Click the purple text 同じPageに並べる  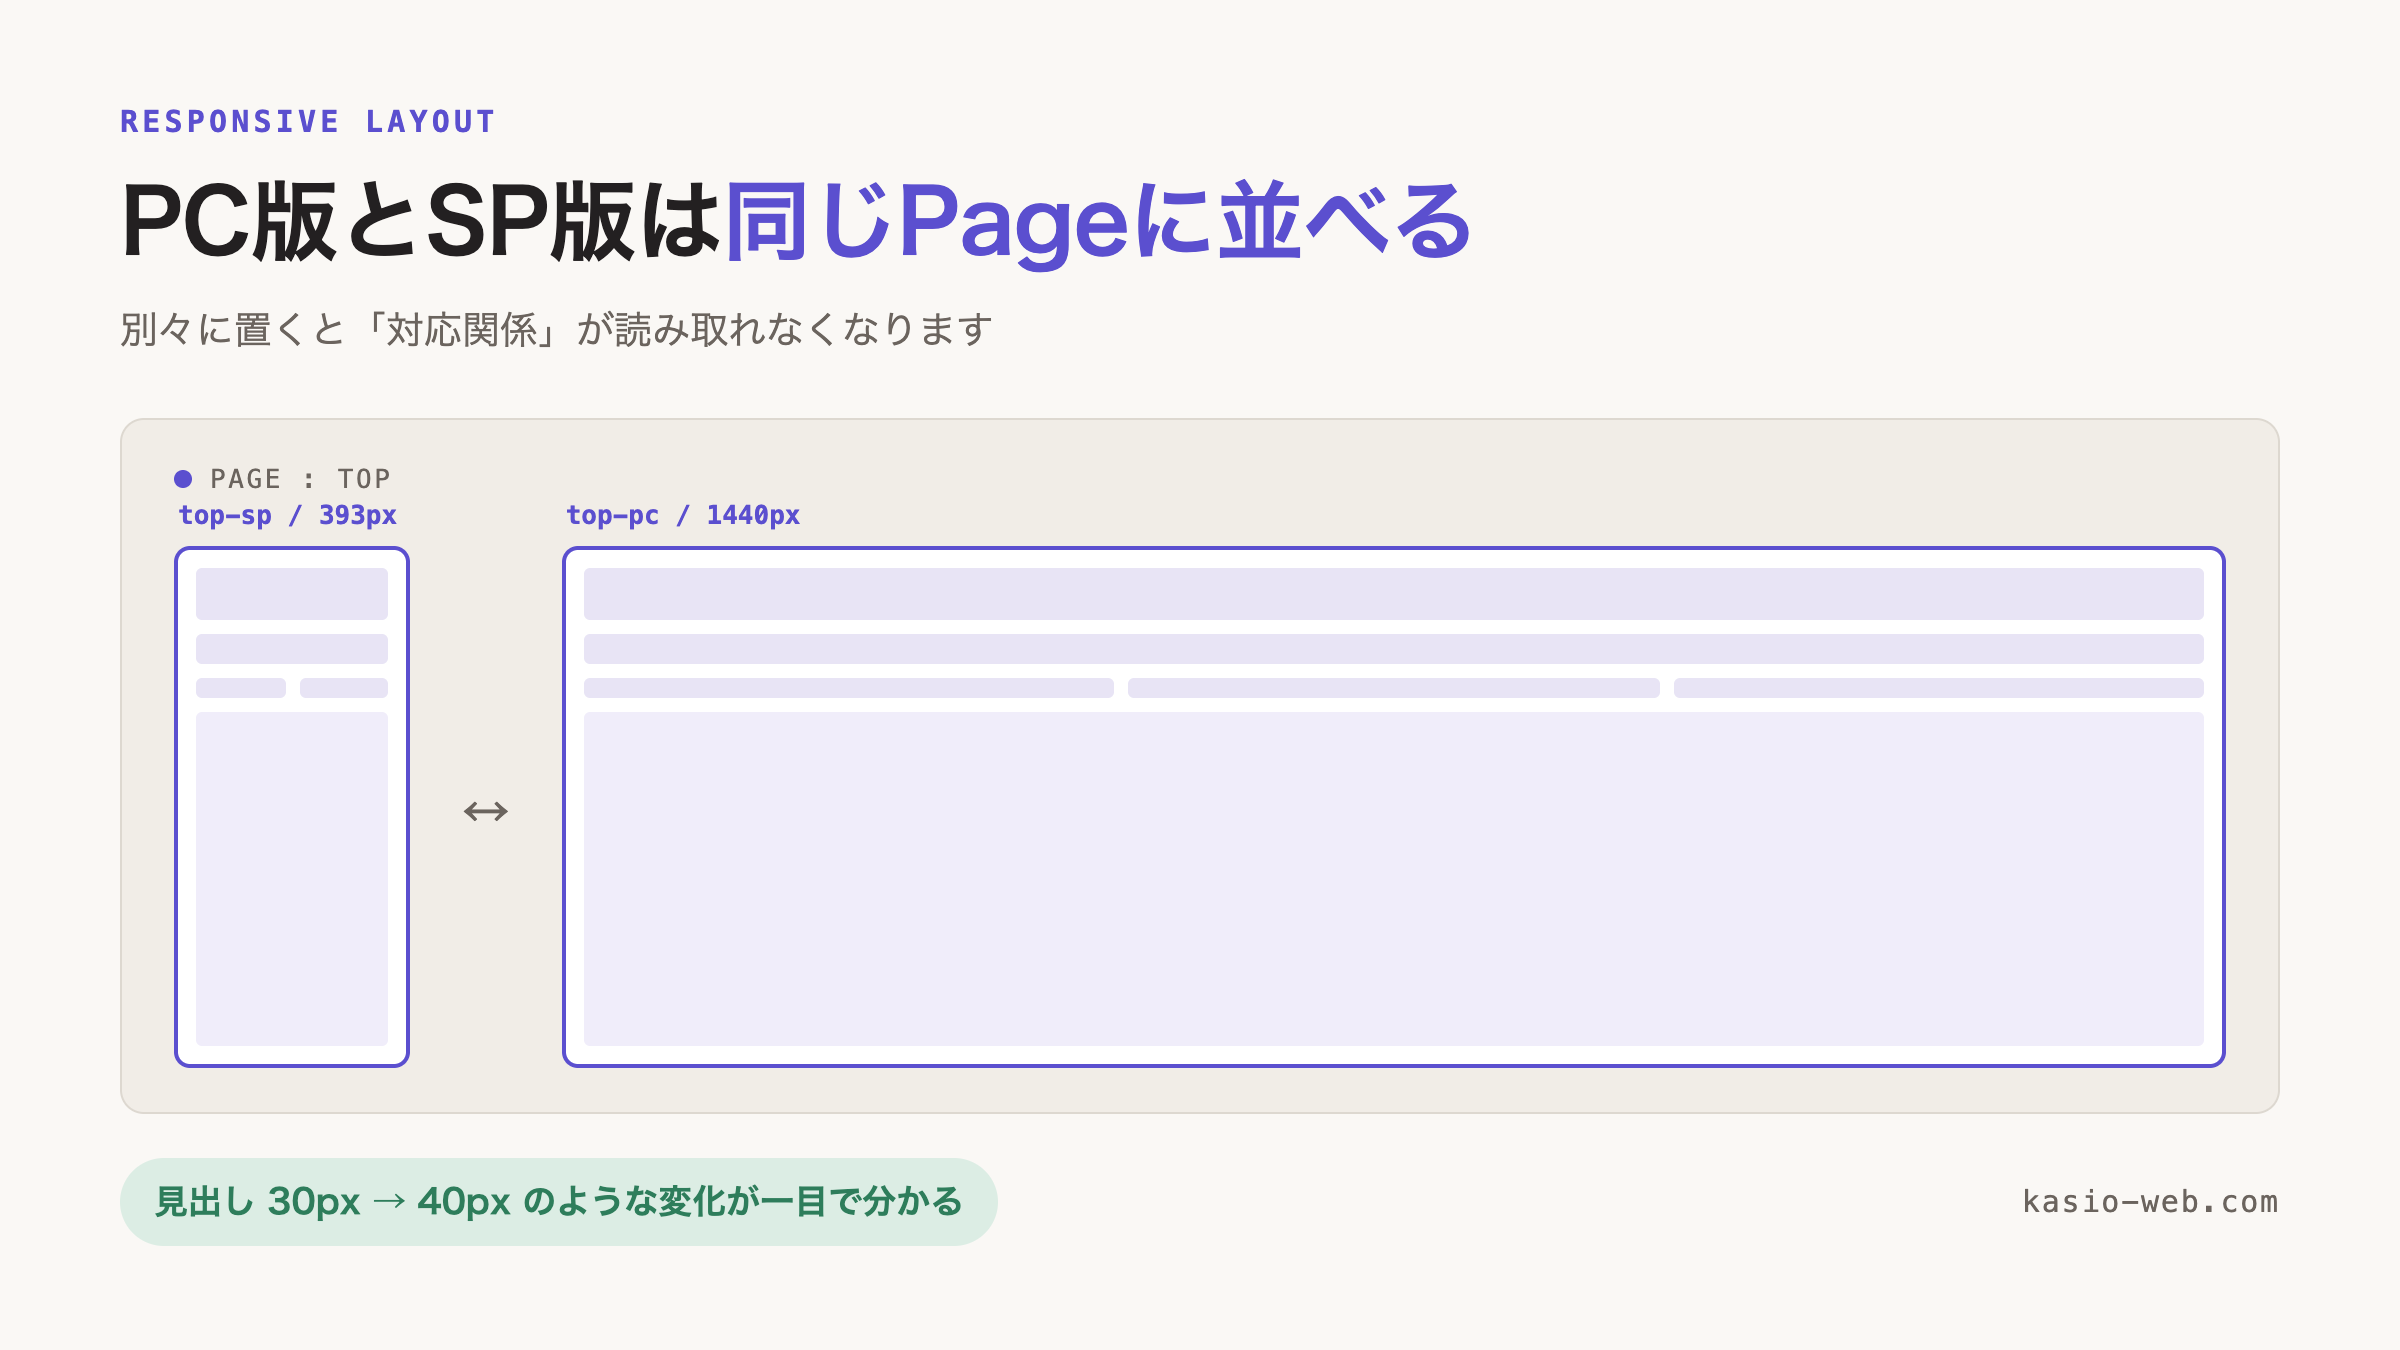[1098, 223]
